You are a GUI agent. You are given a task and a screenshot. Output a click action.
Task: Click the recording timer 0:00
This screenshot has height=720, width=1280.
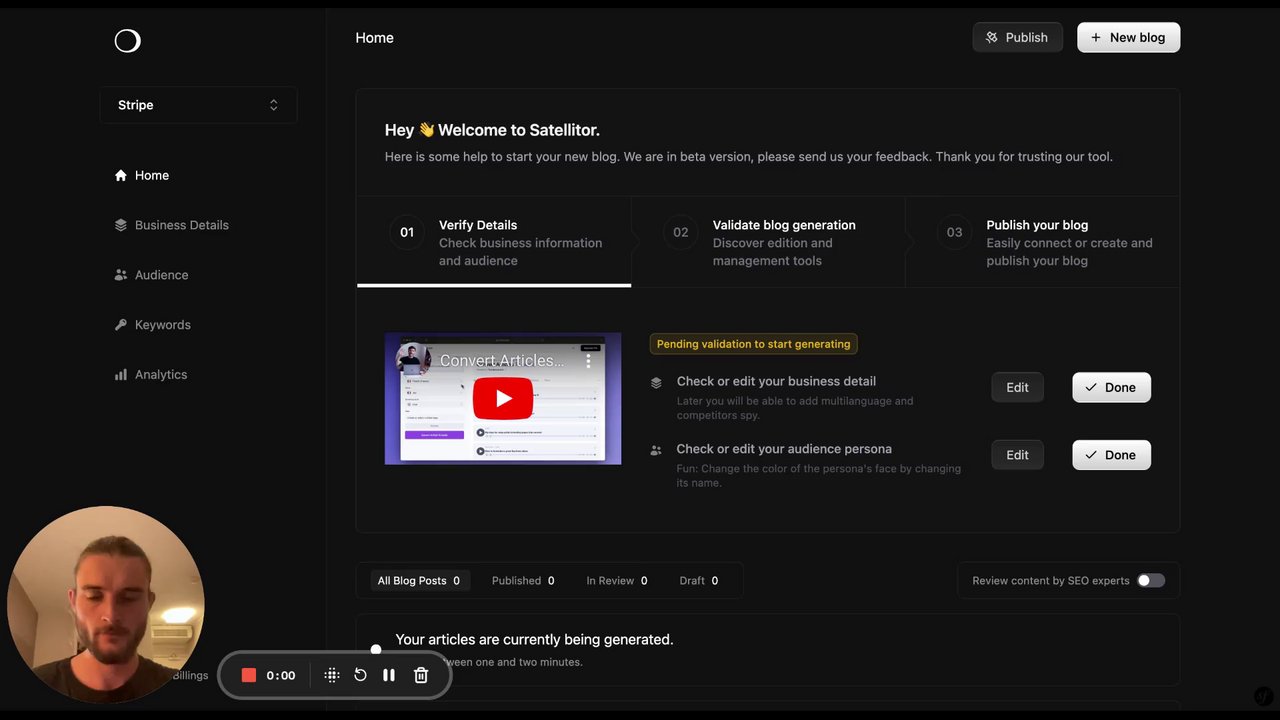coord(281,675)
